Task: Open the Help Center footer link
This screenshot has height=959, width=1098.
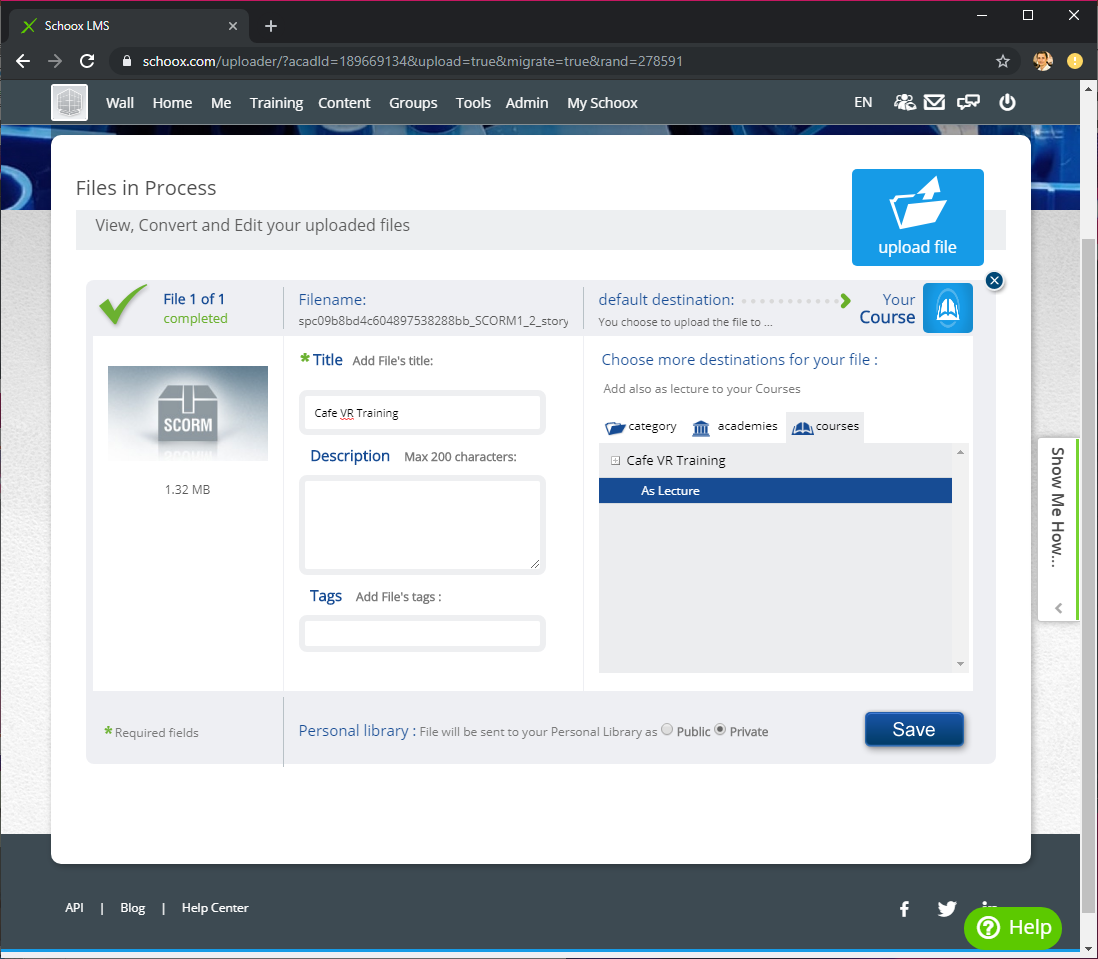Action: (x=215, y=908)
